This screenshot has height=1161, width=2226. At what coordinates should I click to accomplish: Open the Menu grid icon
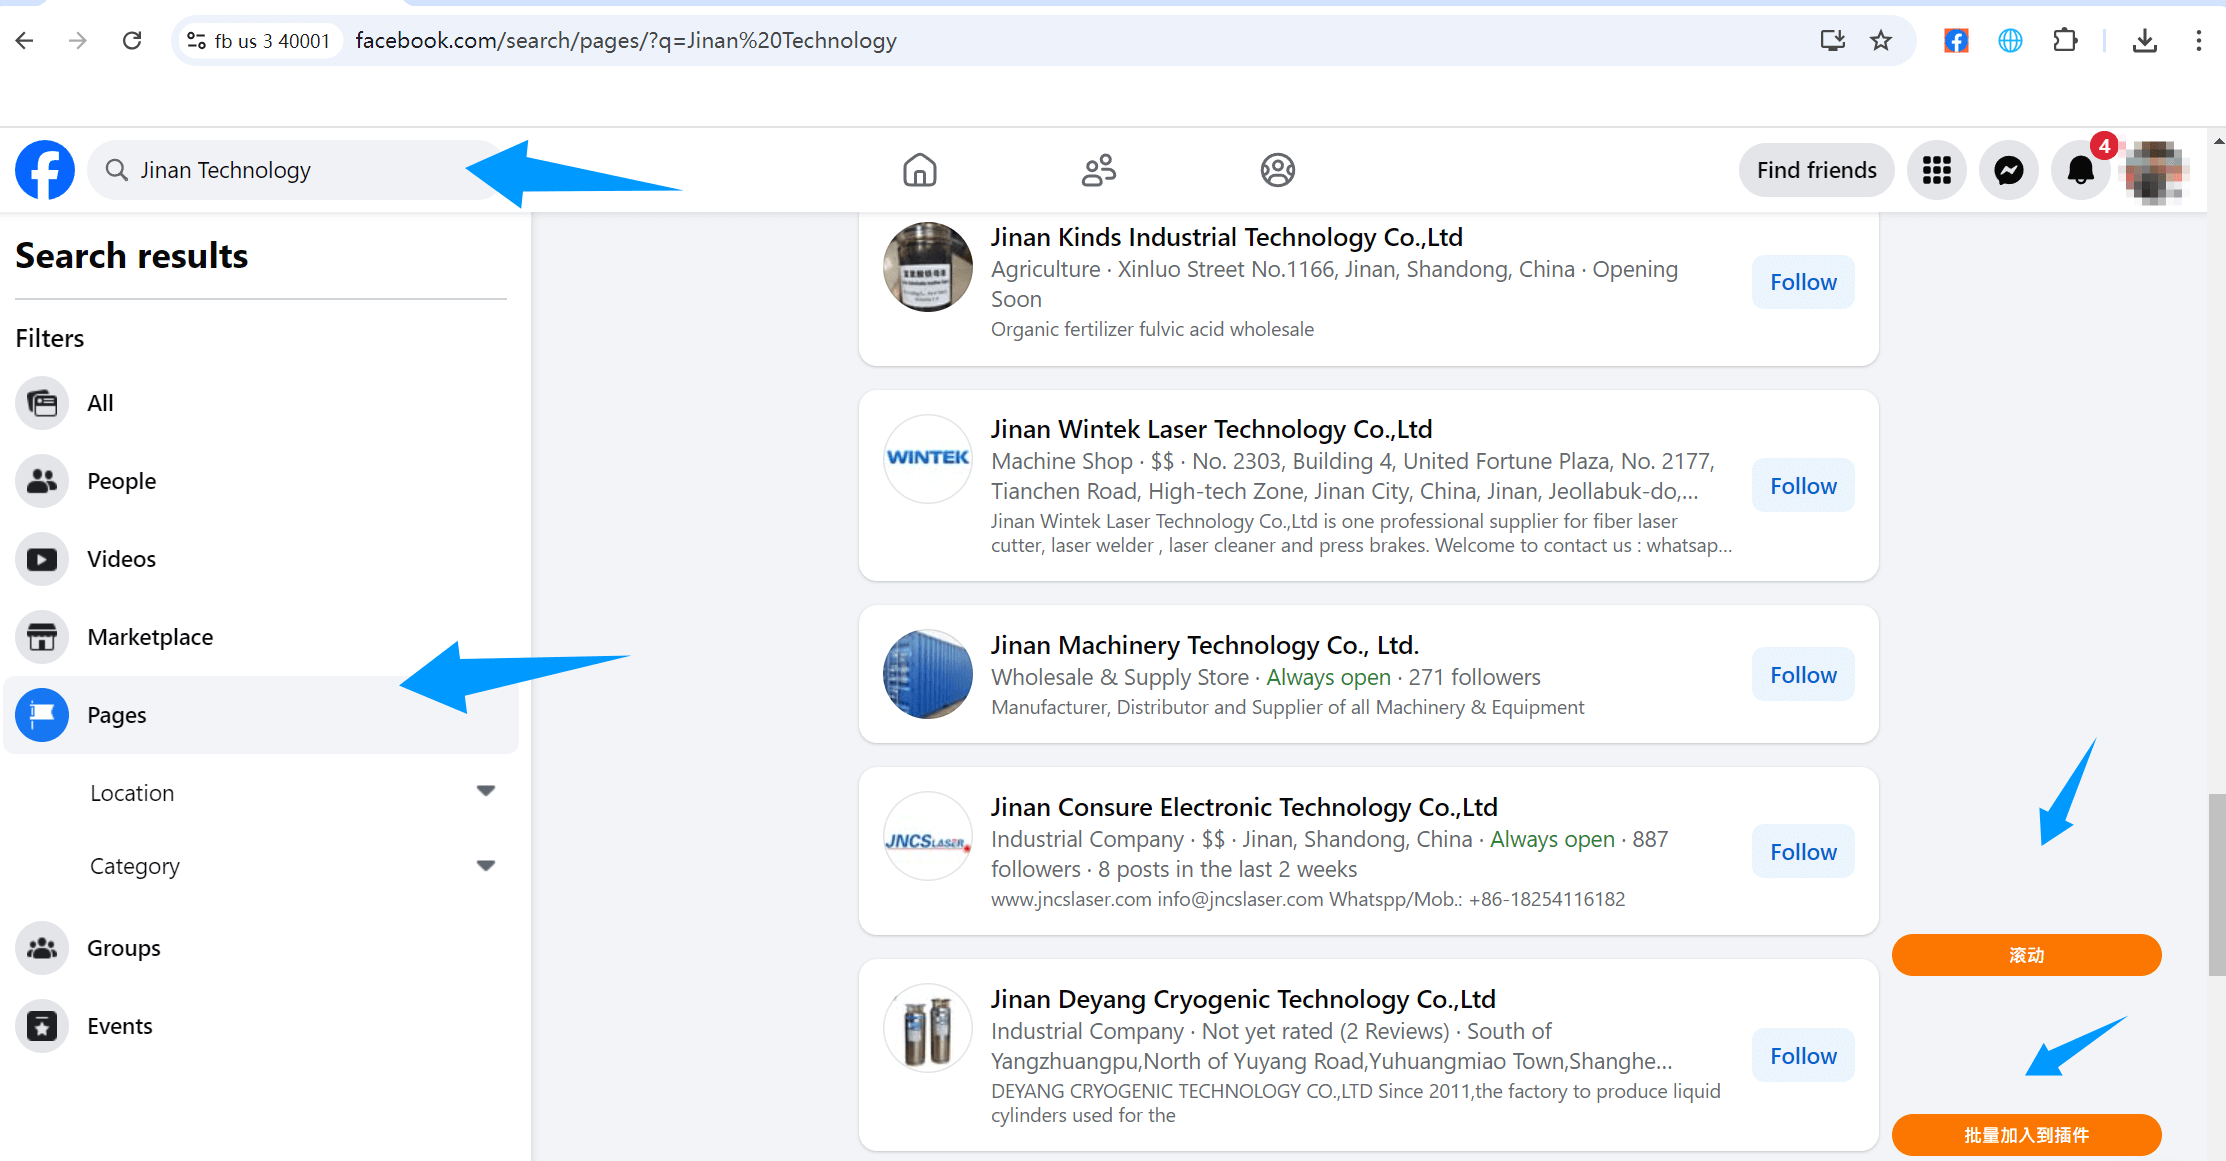1936,171
